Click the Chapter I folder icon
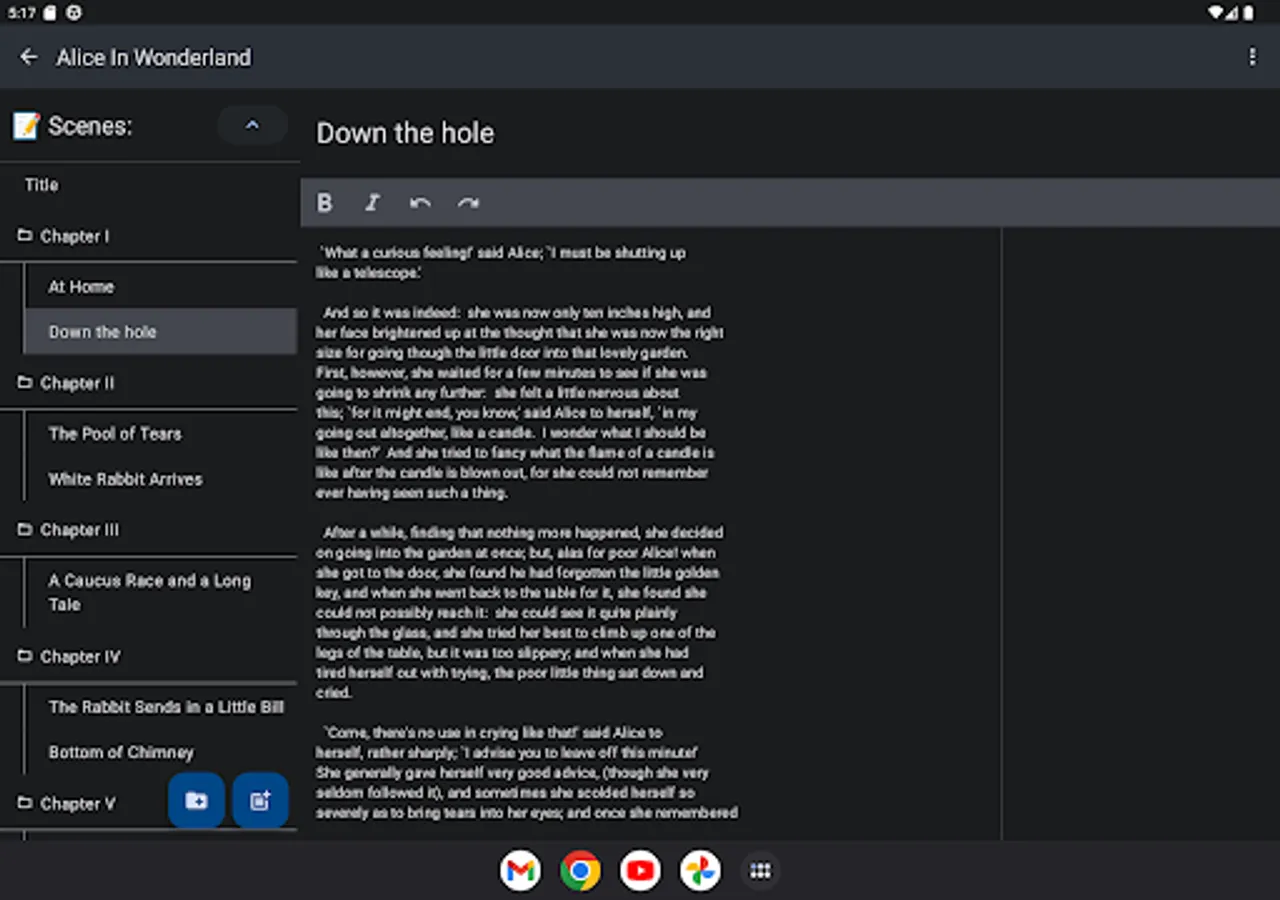 pos(25,236)
